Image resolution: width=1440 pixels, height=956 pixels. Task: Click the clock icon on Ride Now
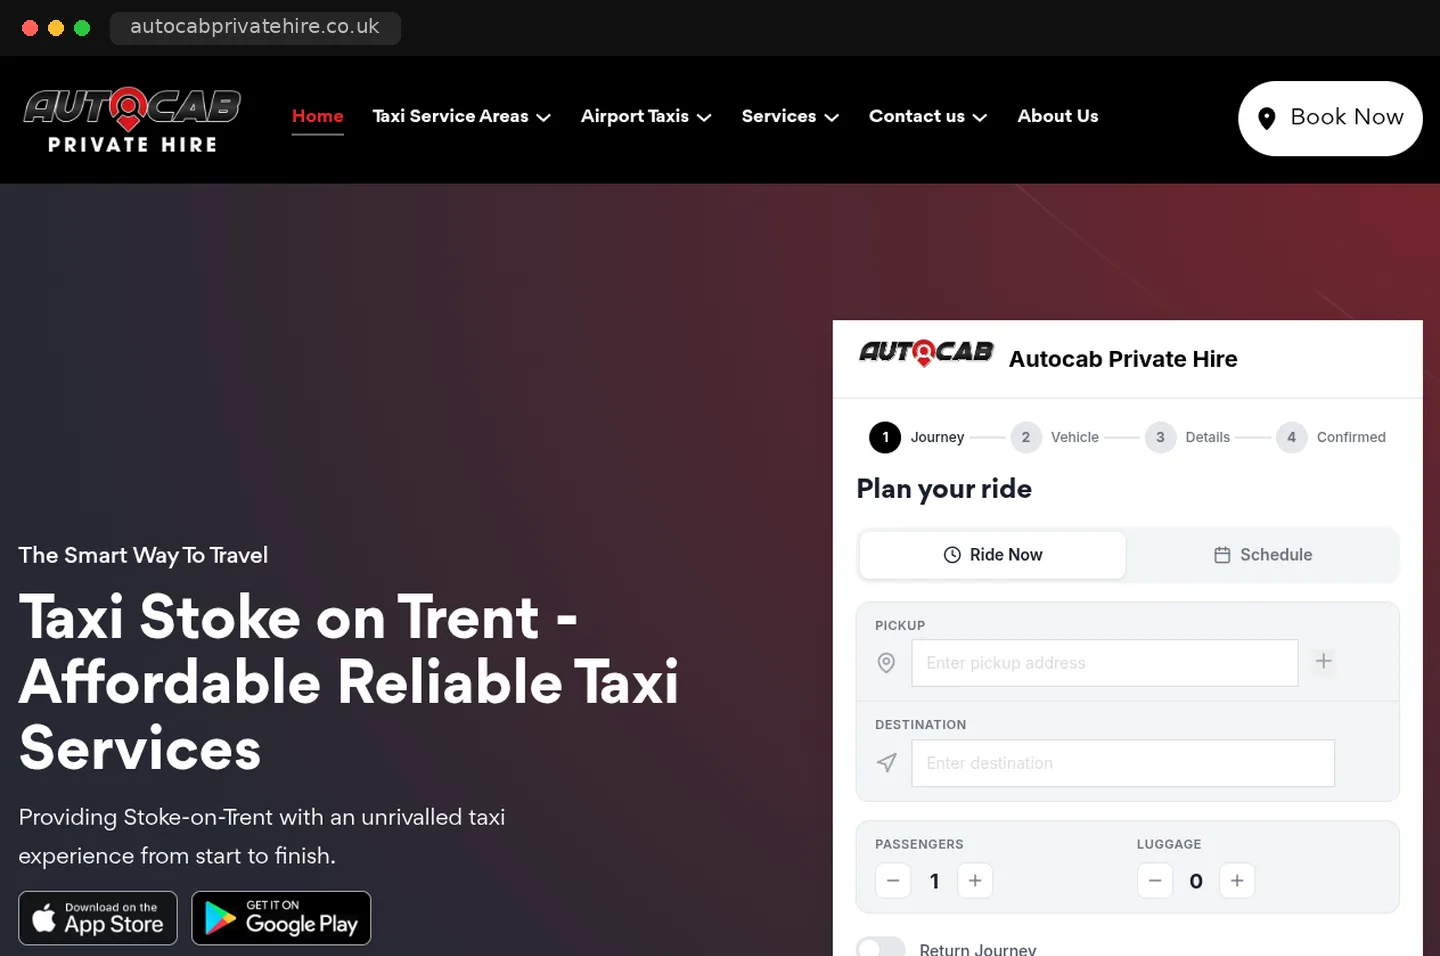pos(952,555)
